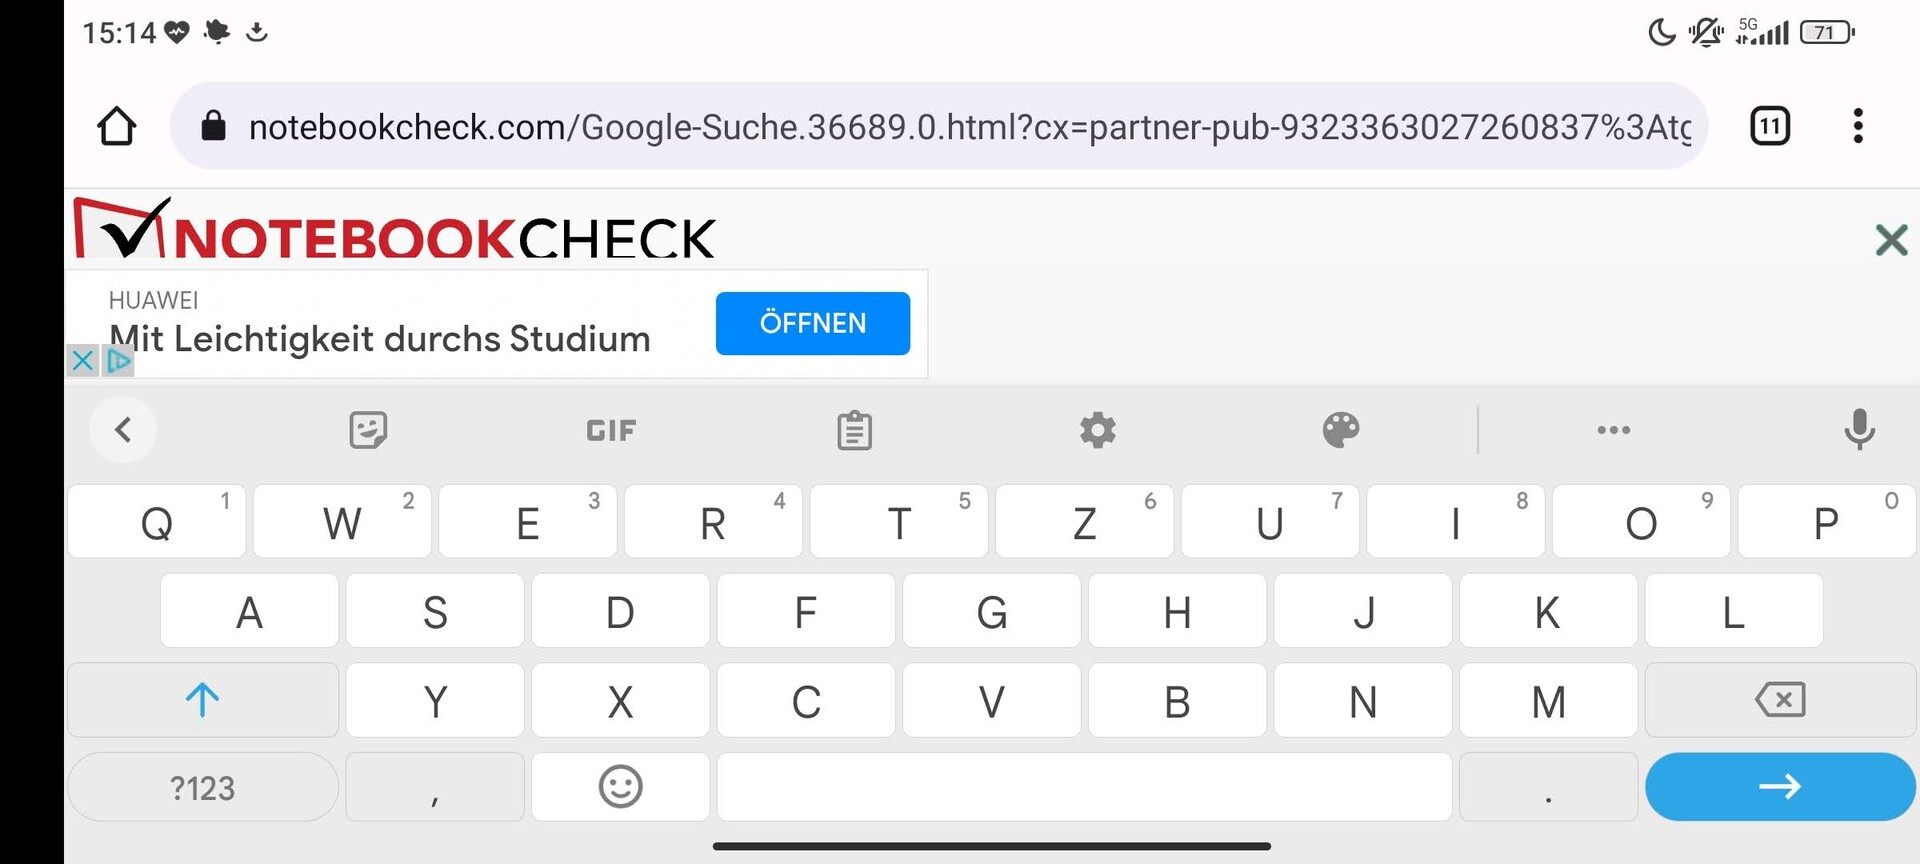Open the AdChoices info triangle

pos(119,360)
